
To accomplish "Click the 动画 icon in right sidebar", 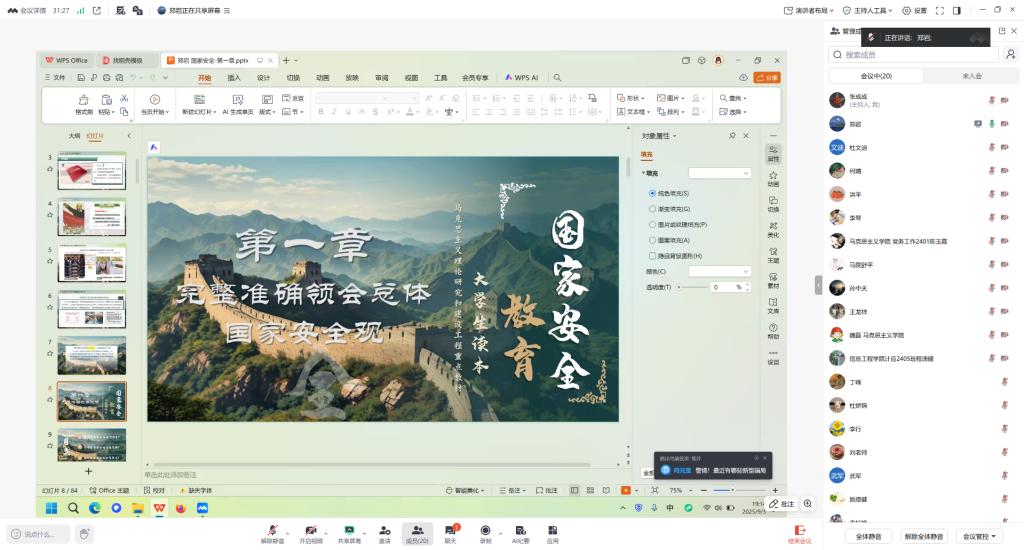I will [773, 178].
